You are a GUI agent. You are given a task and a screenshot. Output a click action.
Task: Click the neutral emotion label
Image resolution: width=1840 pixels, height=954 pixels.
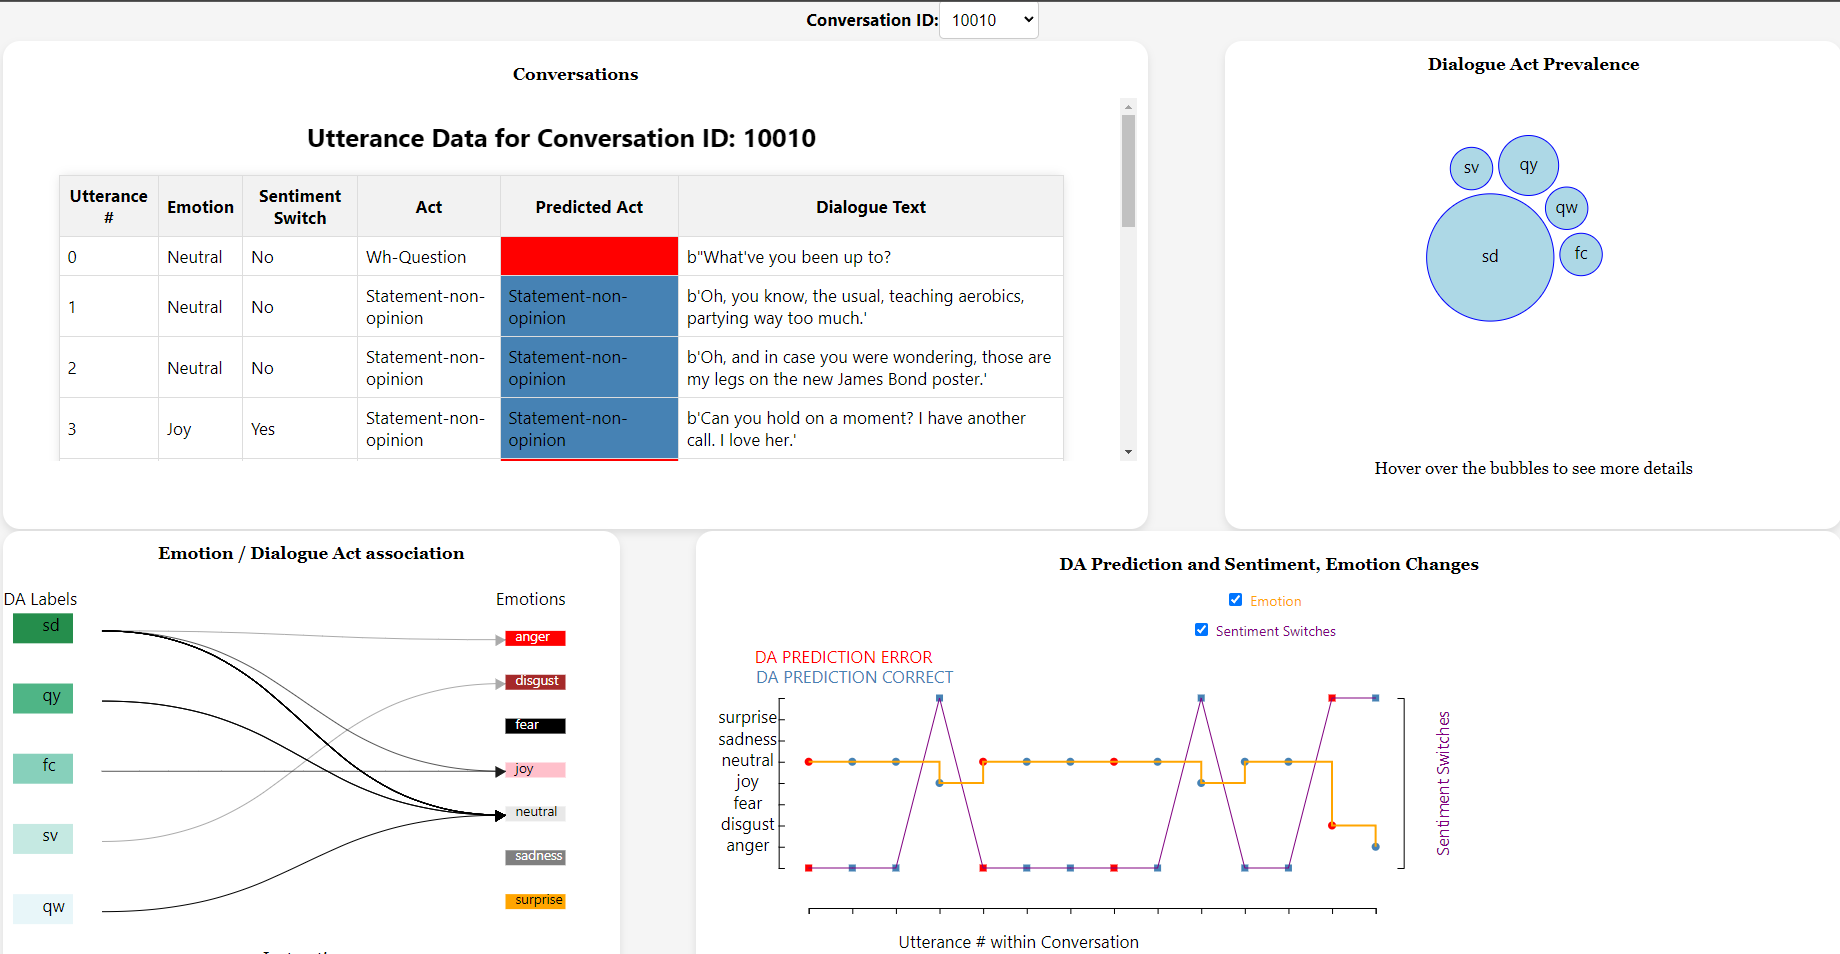coord(535,813)
